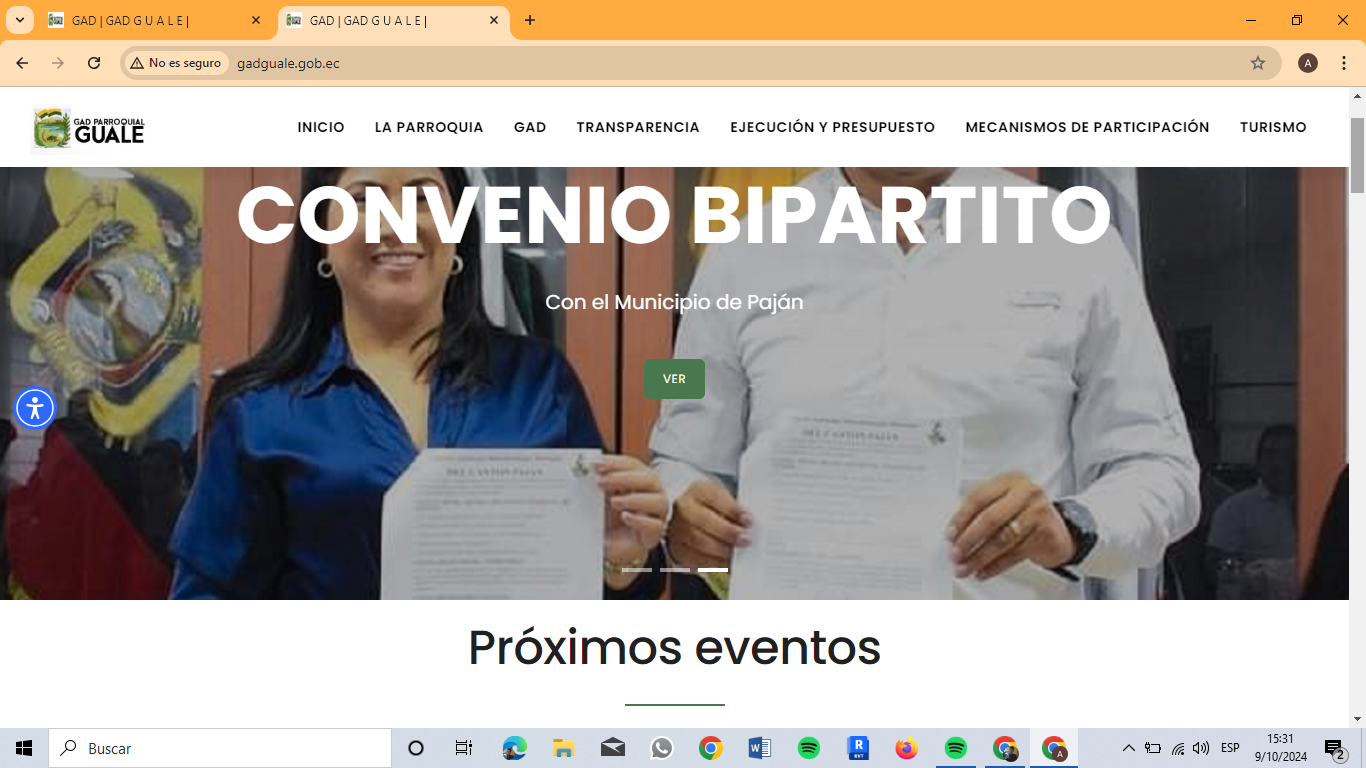Expand the tab search dropdown arrow
This screenshot has width=1366, height=768.
(x=19, y=20)
